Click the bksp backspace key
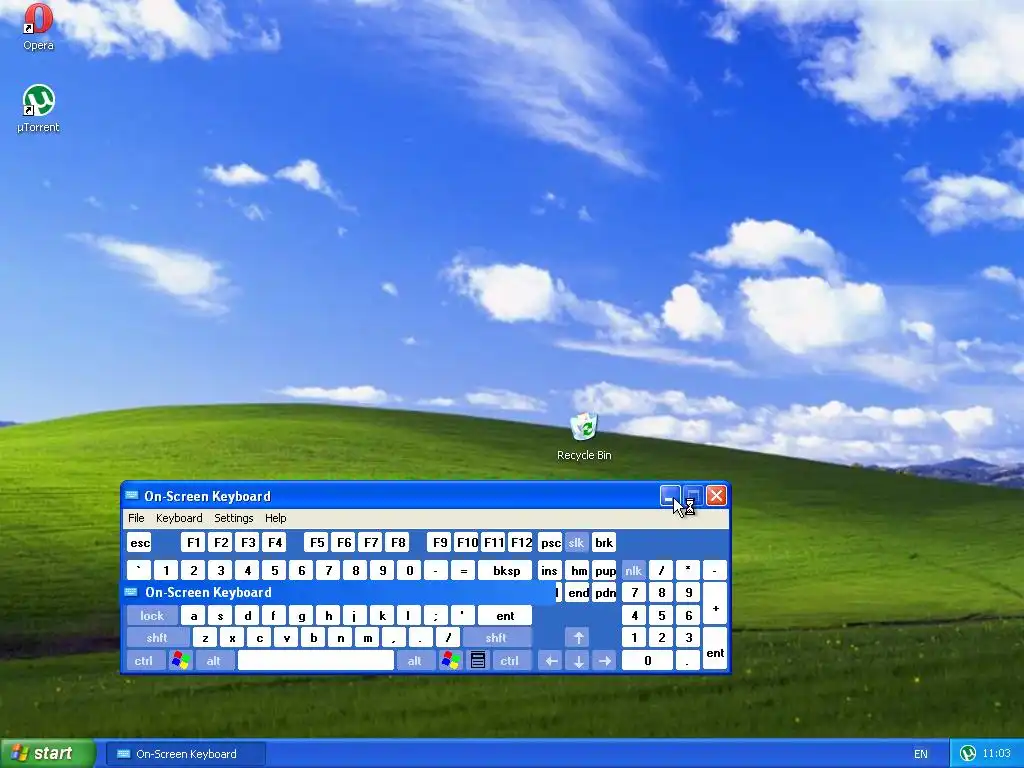This screenshot has height=768, width=1024. click(507, 571)
